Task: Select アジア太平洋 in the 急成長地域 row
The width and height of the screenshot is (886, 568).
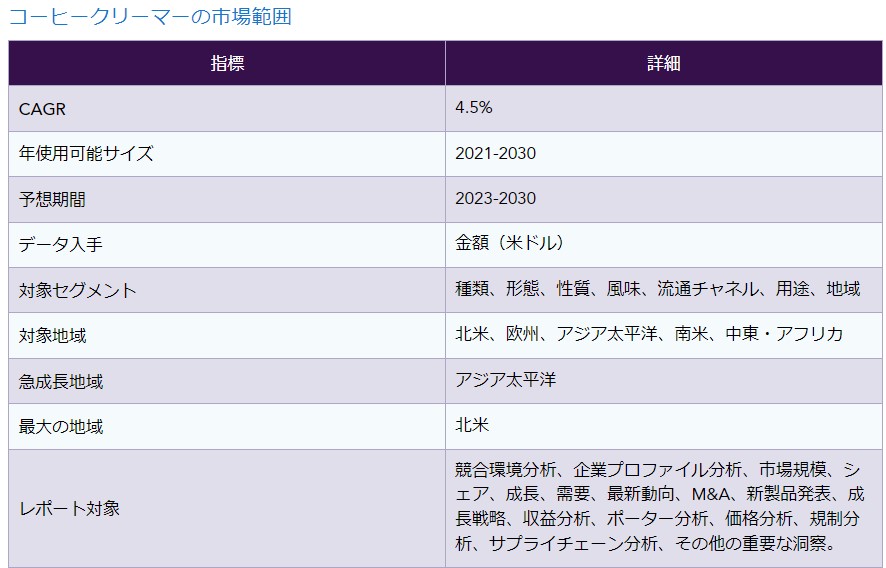Action: pos(506,379)
